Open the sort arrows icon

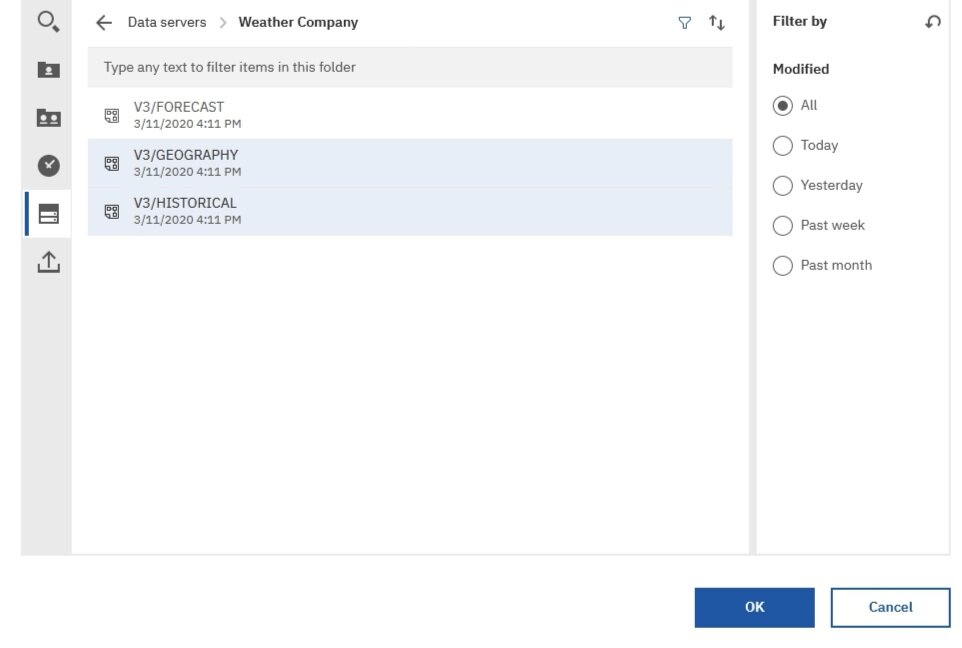click(x=717, y=23)
